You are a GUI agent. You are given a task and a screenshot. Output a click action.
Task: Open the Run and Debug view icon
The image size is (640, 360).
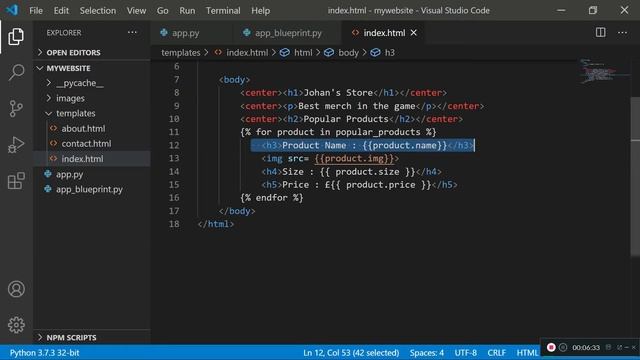[16, 145]
